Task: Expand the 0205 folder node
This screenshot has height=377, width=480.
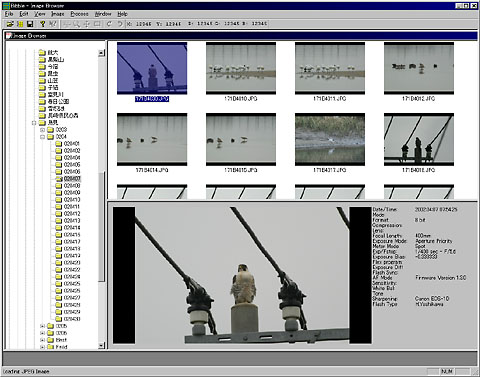Action: tap(42, 326)
